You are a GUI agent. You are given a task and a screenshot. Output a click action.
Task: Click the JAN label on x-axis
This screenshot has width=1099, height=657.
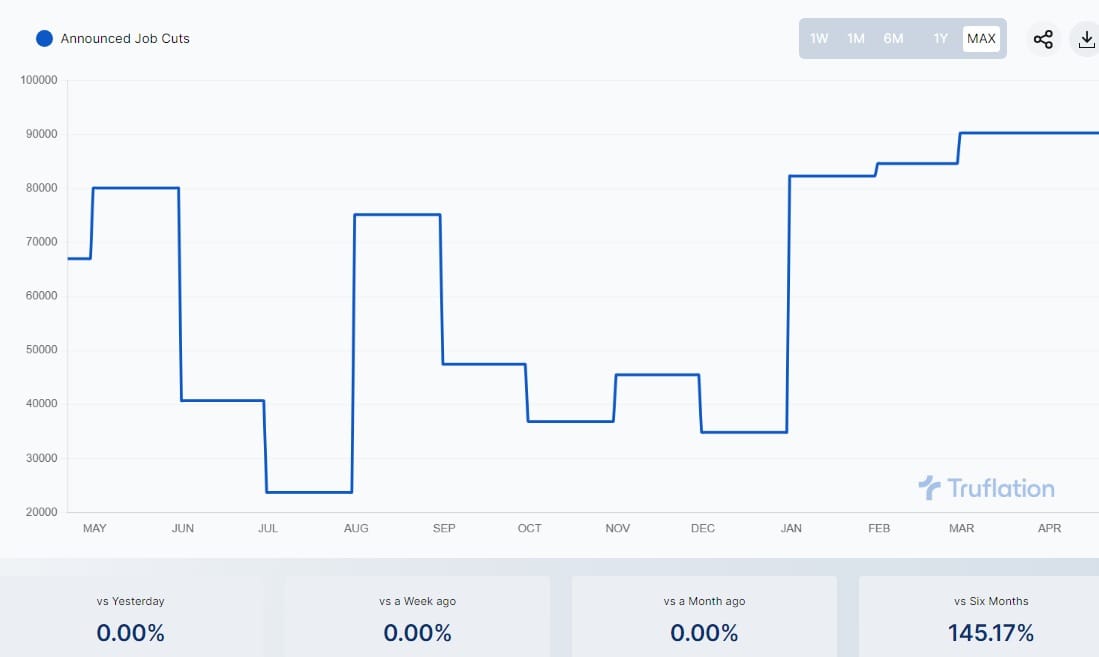tap(791, 528)
